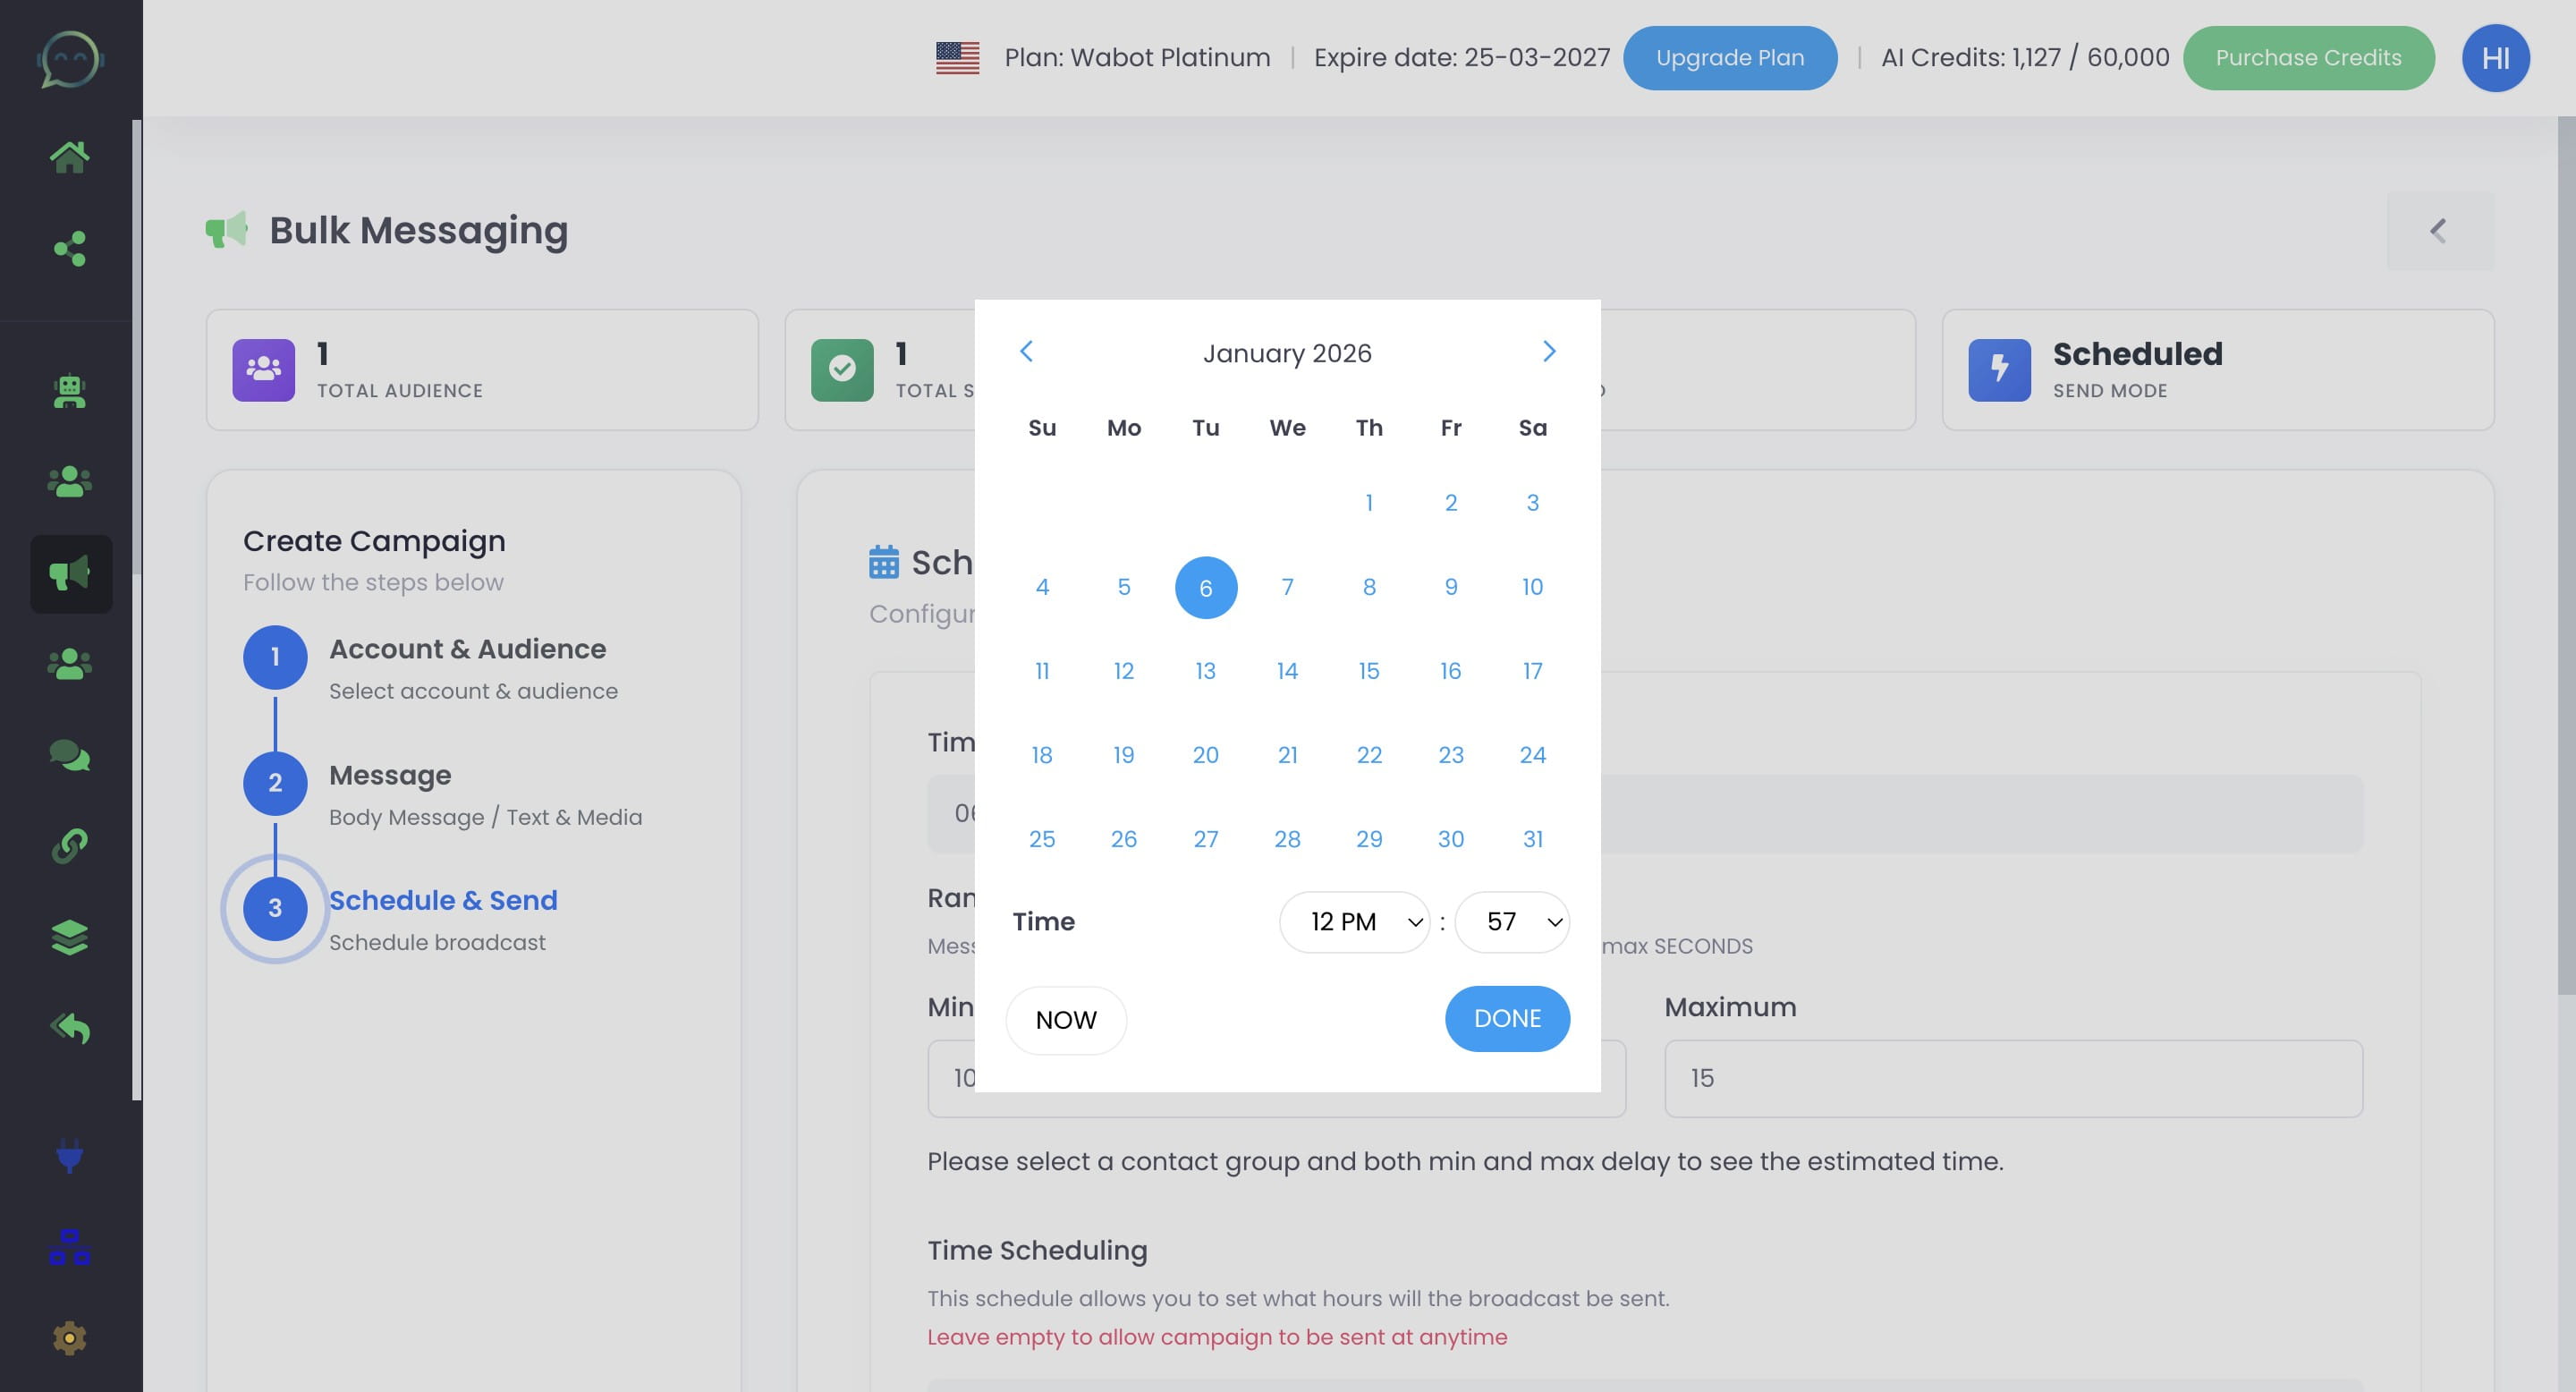2576x1392 pixels.
Task: Open the home dashboard sidebar icon
Action: [x=69, y=157]
